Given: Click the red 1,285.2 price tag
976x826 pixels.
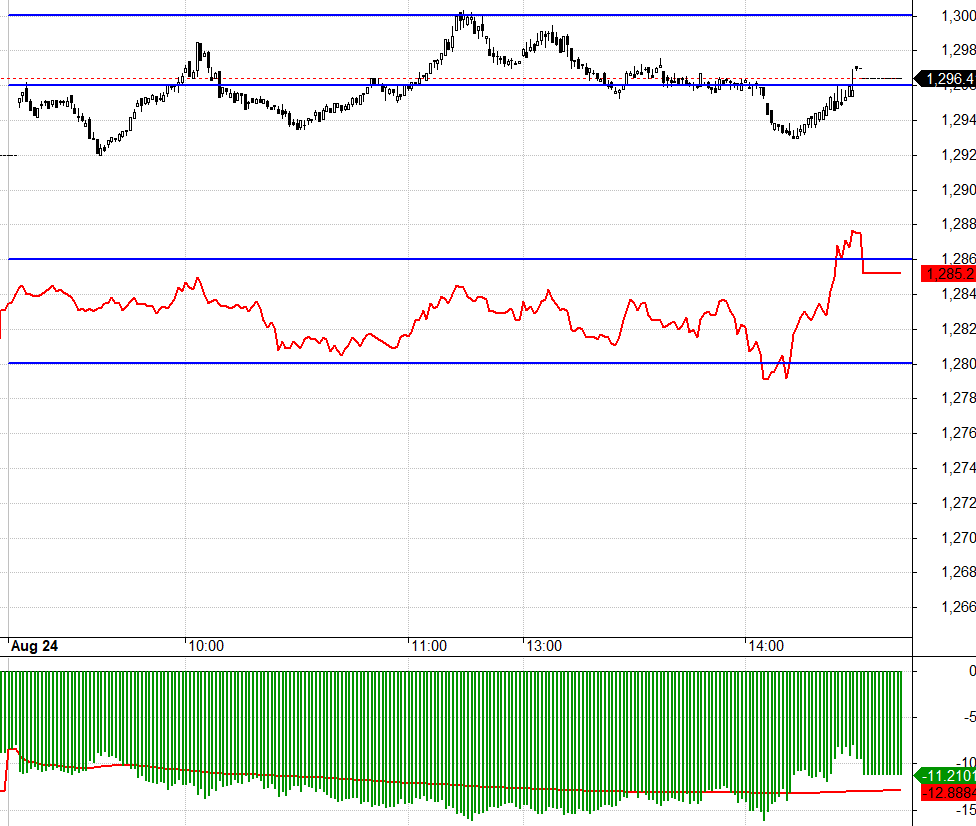Looking at the screenshot, I should pyautogui.click(x=948, y=273).
